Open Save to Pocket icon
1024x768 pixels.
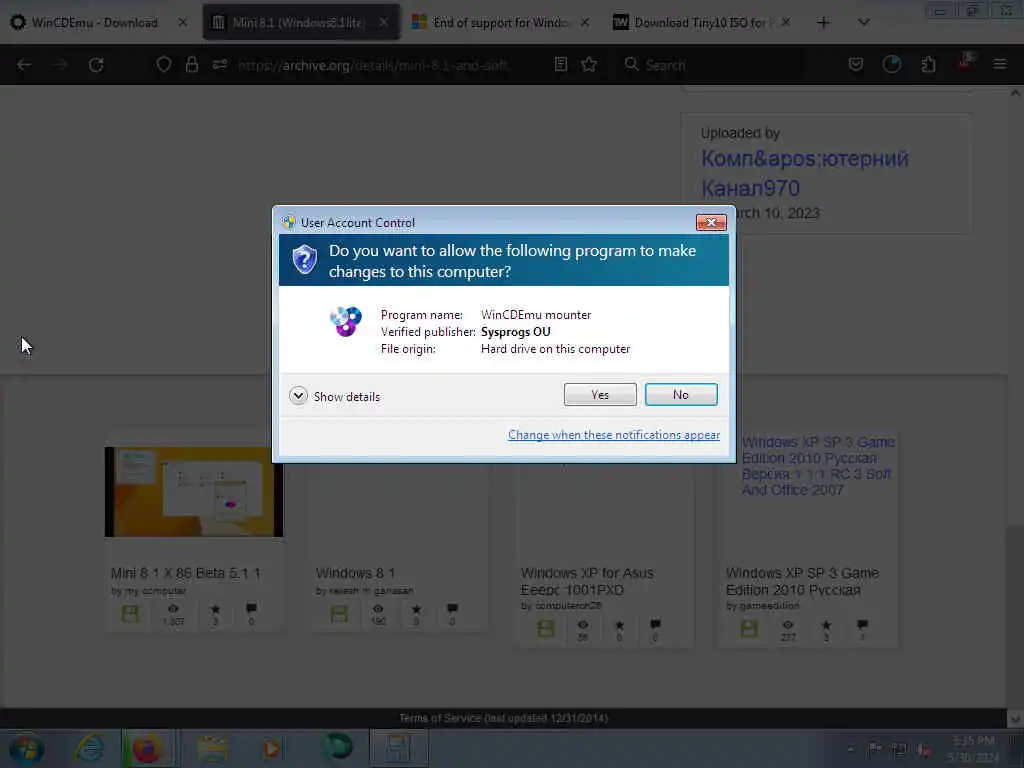pos(856,65)
